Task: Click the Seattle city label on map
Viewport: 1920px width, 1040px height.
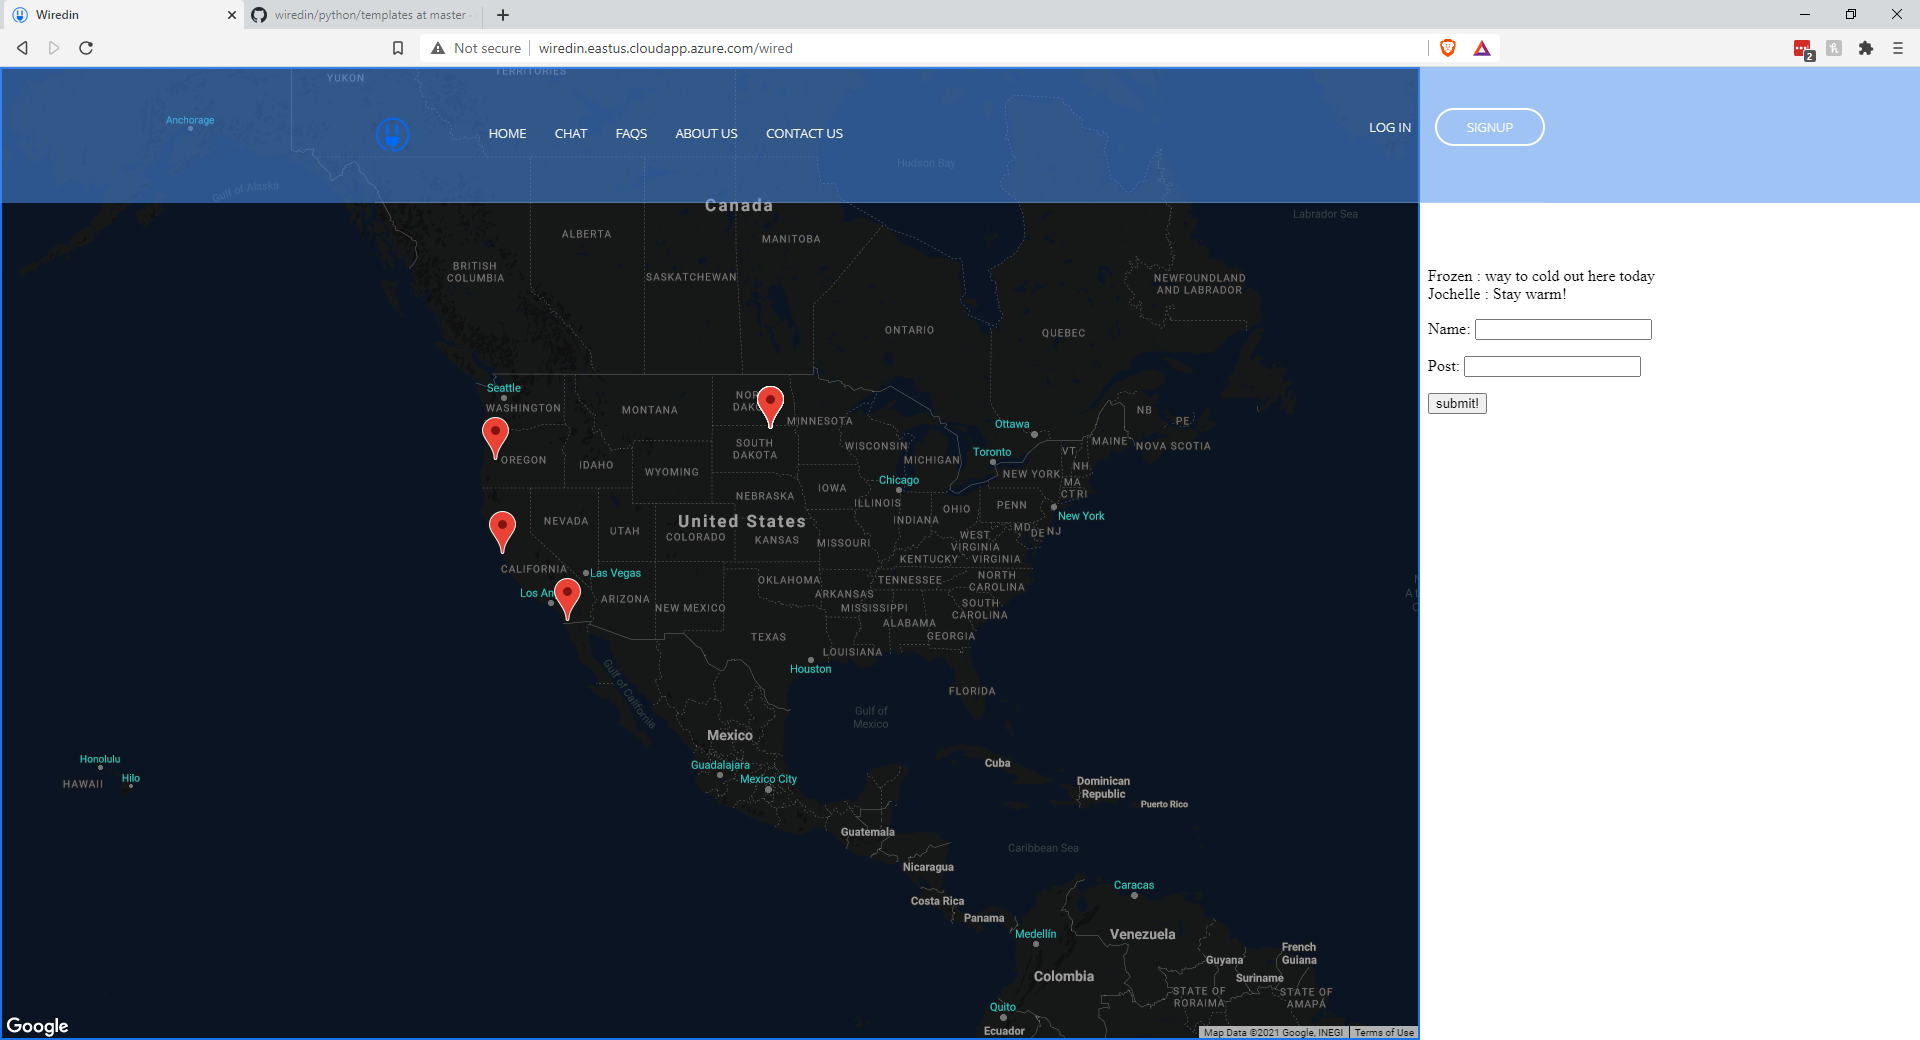Action: click(x=504, y=388)
